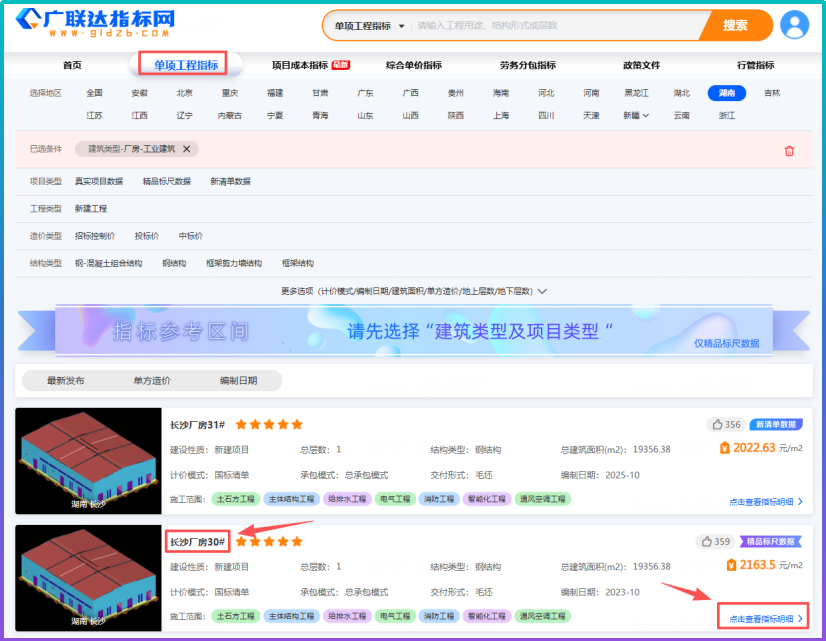Filter by 新建工程

coord(91,209)
